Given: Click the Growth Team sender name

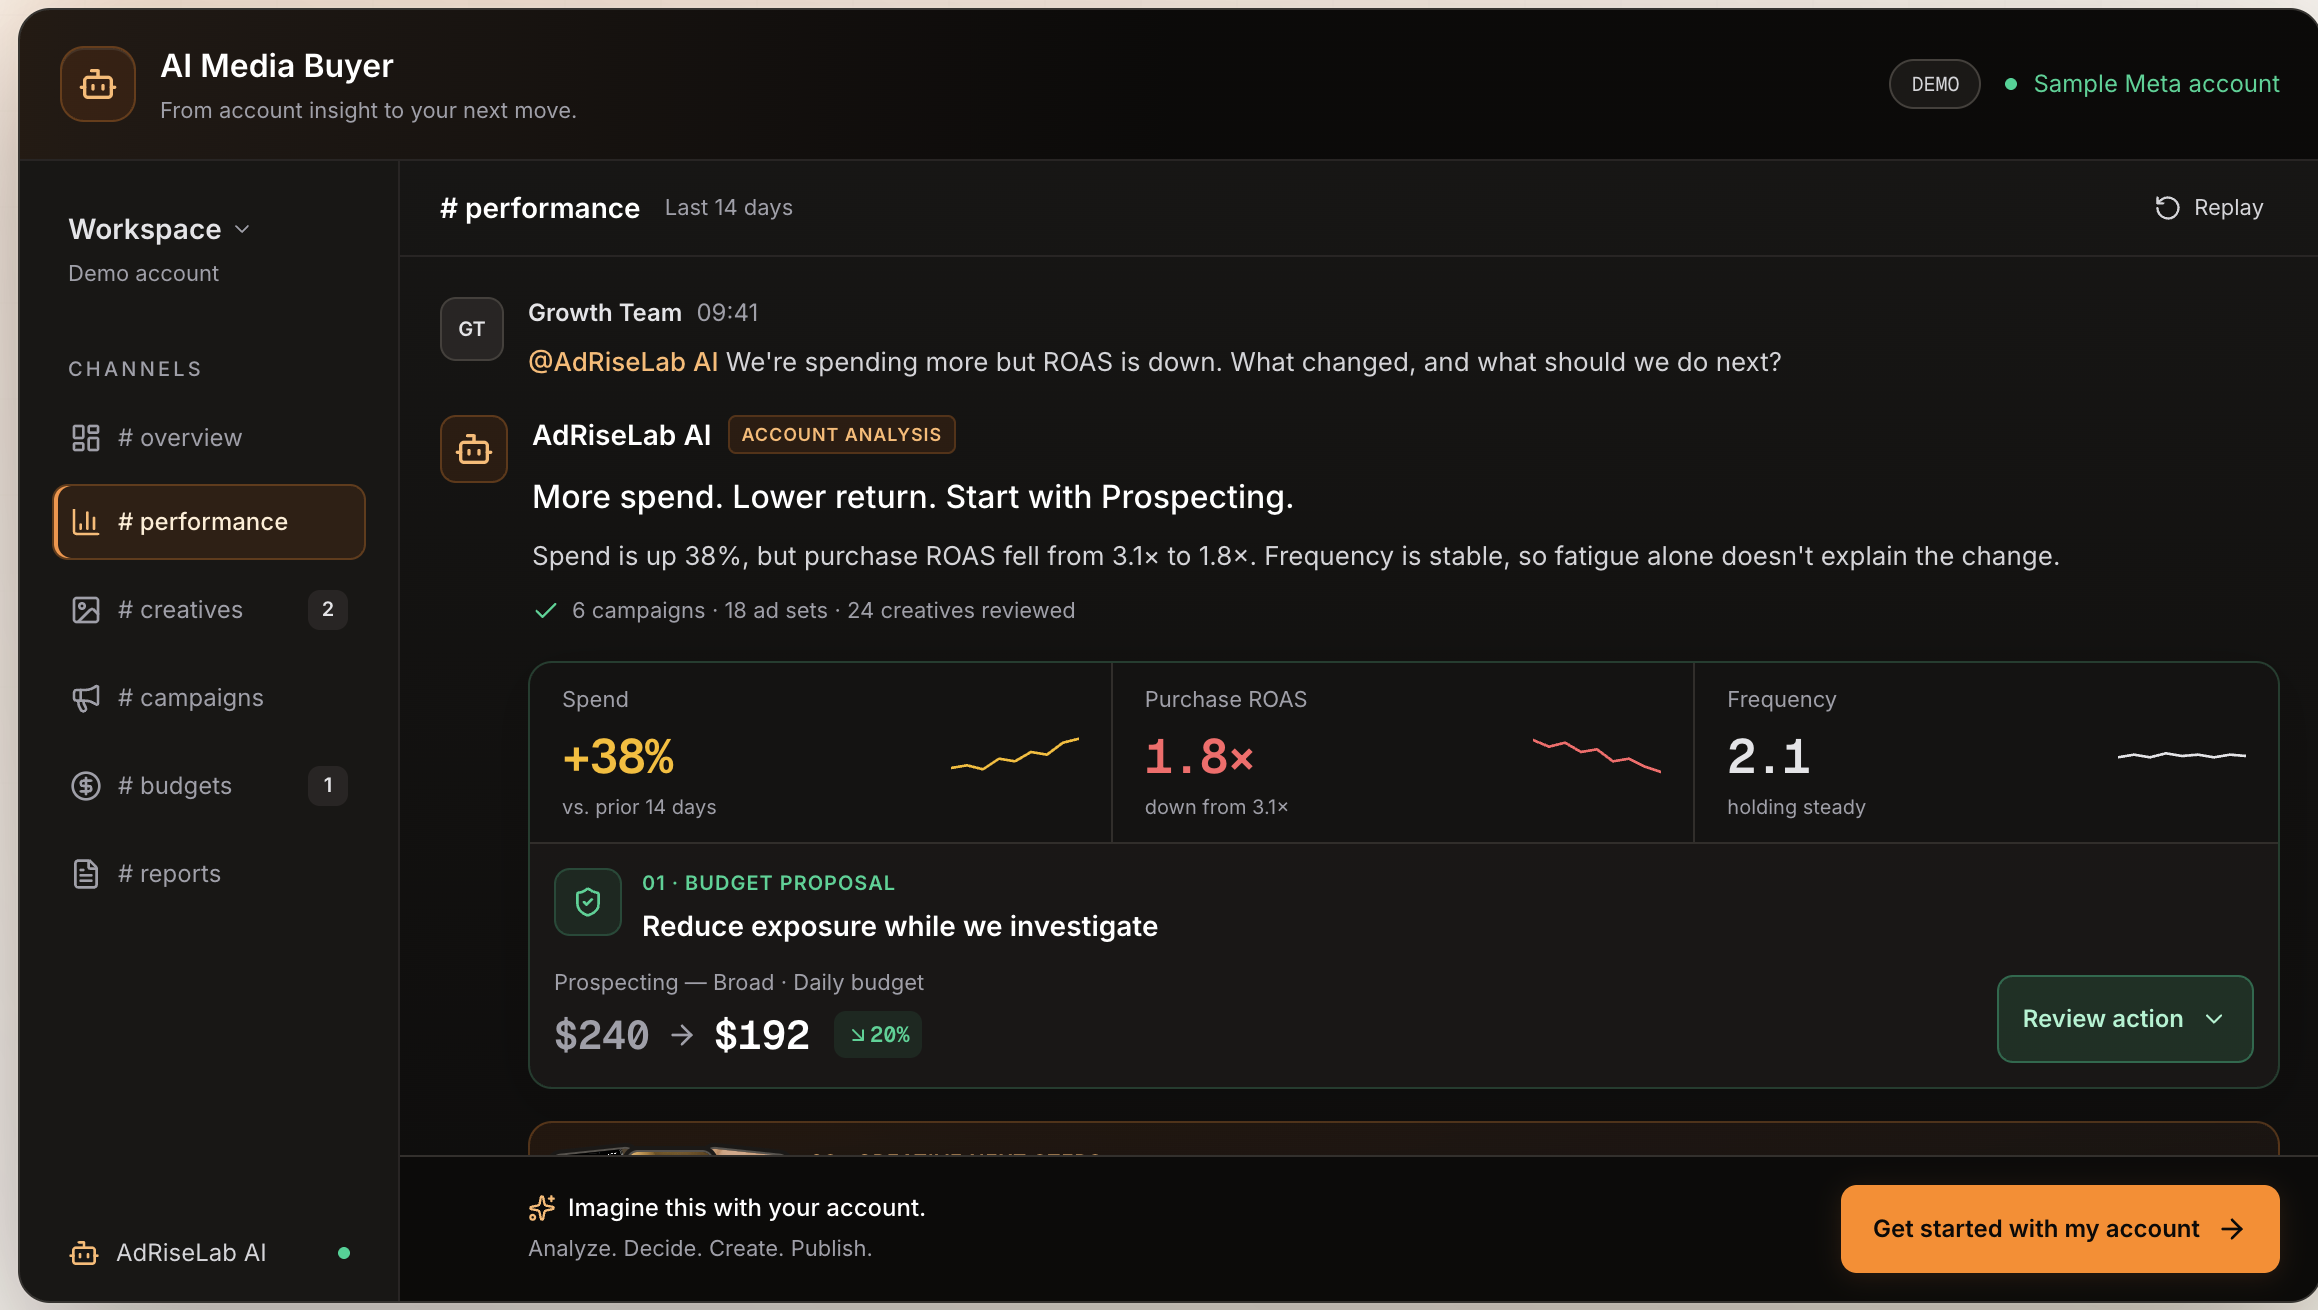Looking at the screenshot, I should click(x=605, y=313).
